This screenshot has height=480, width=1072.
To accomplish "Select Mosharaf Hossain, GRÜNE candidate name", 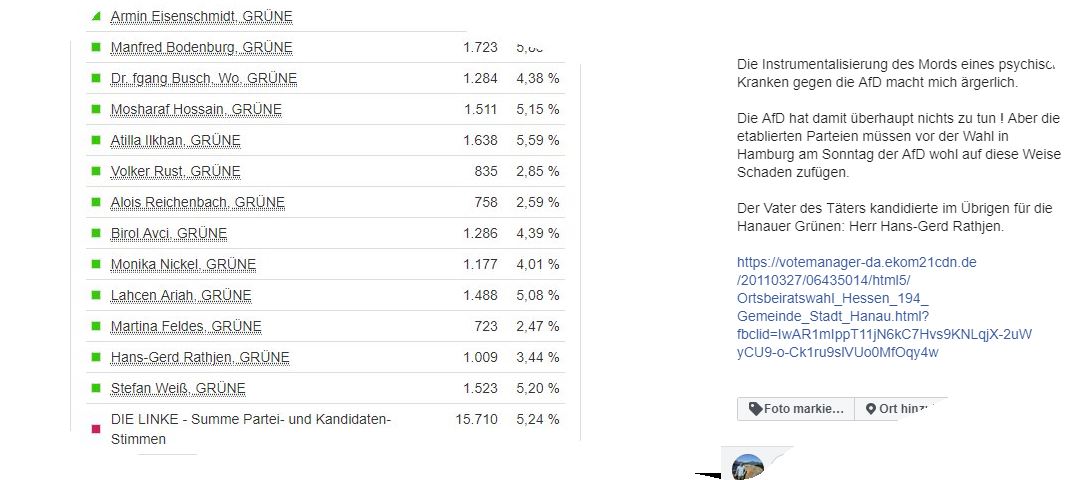I will 196,109.
